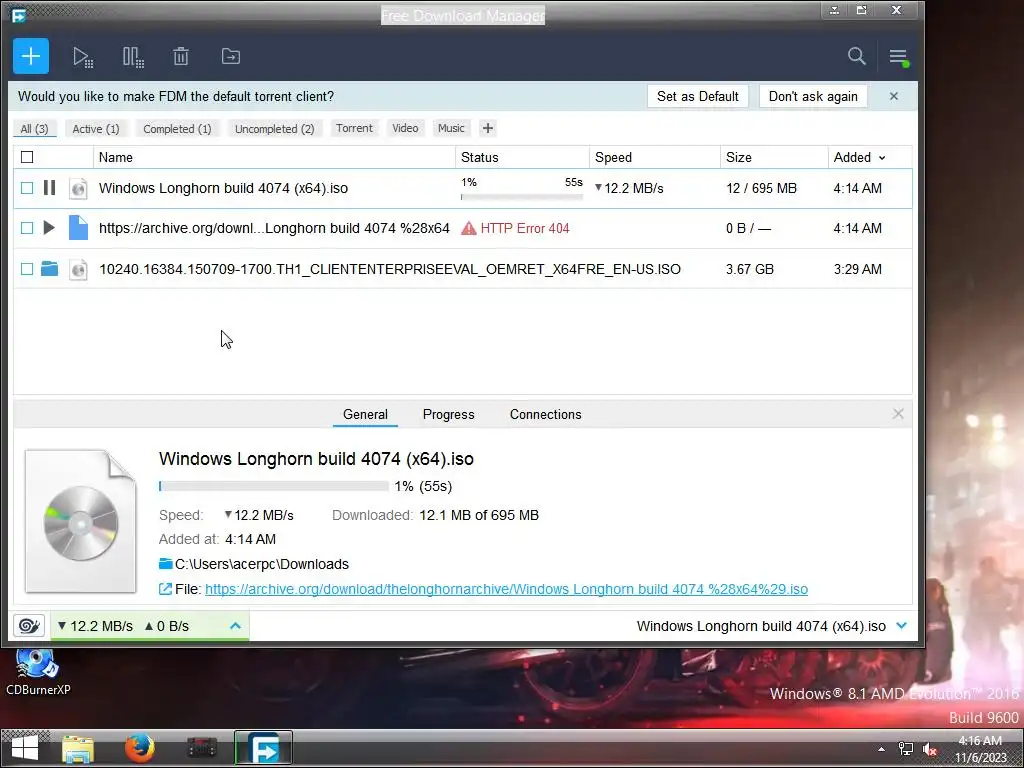Viewport: 1024px width, 768px height.
Task: Click disc file icon of Longhorn row
Action: coord(78,188)
